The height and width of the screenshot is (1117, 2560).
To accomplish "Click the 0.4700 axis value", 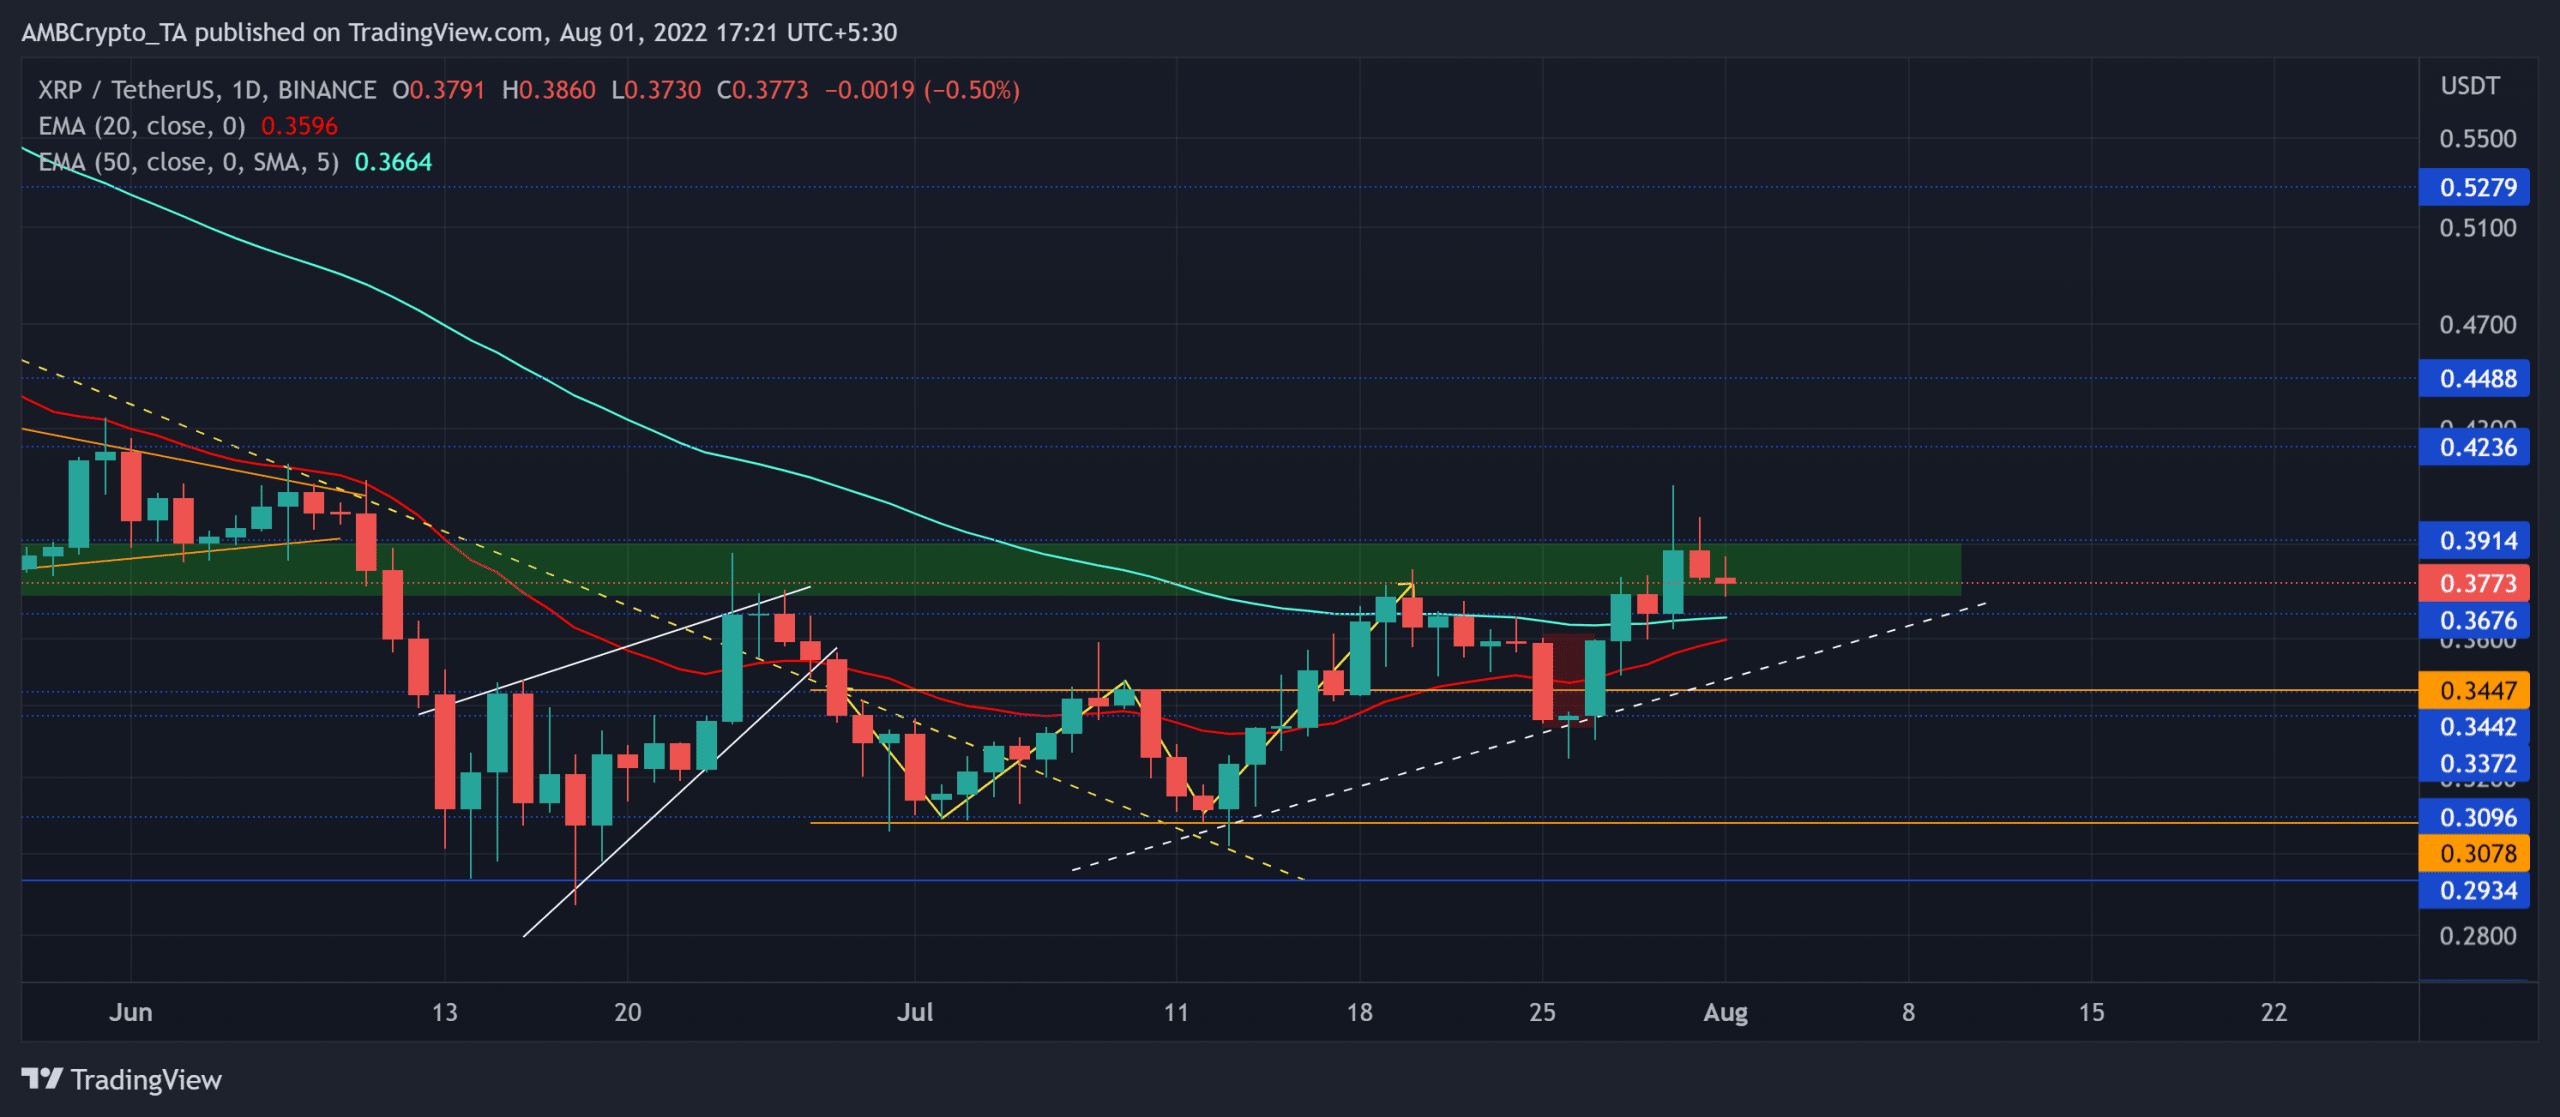I will (2477, 325).
